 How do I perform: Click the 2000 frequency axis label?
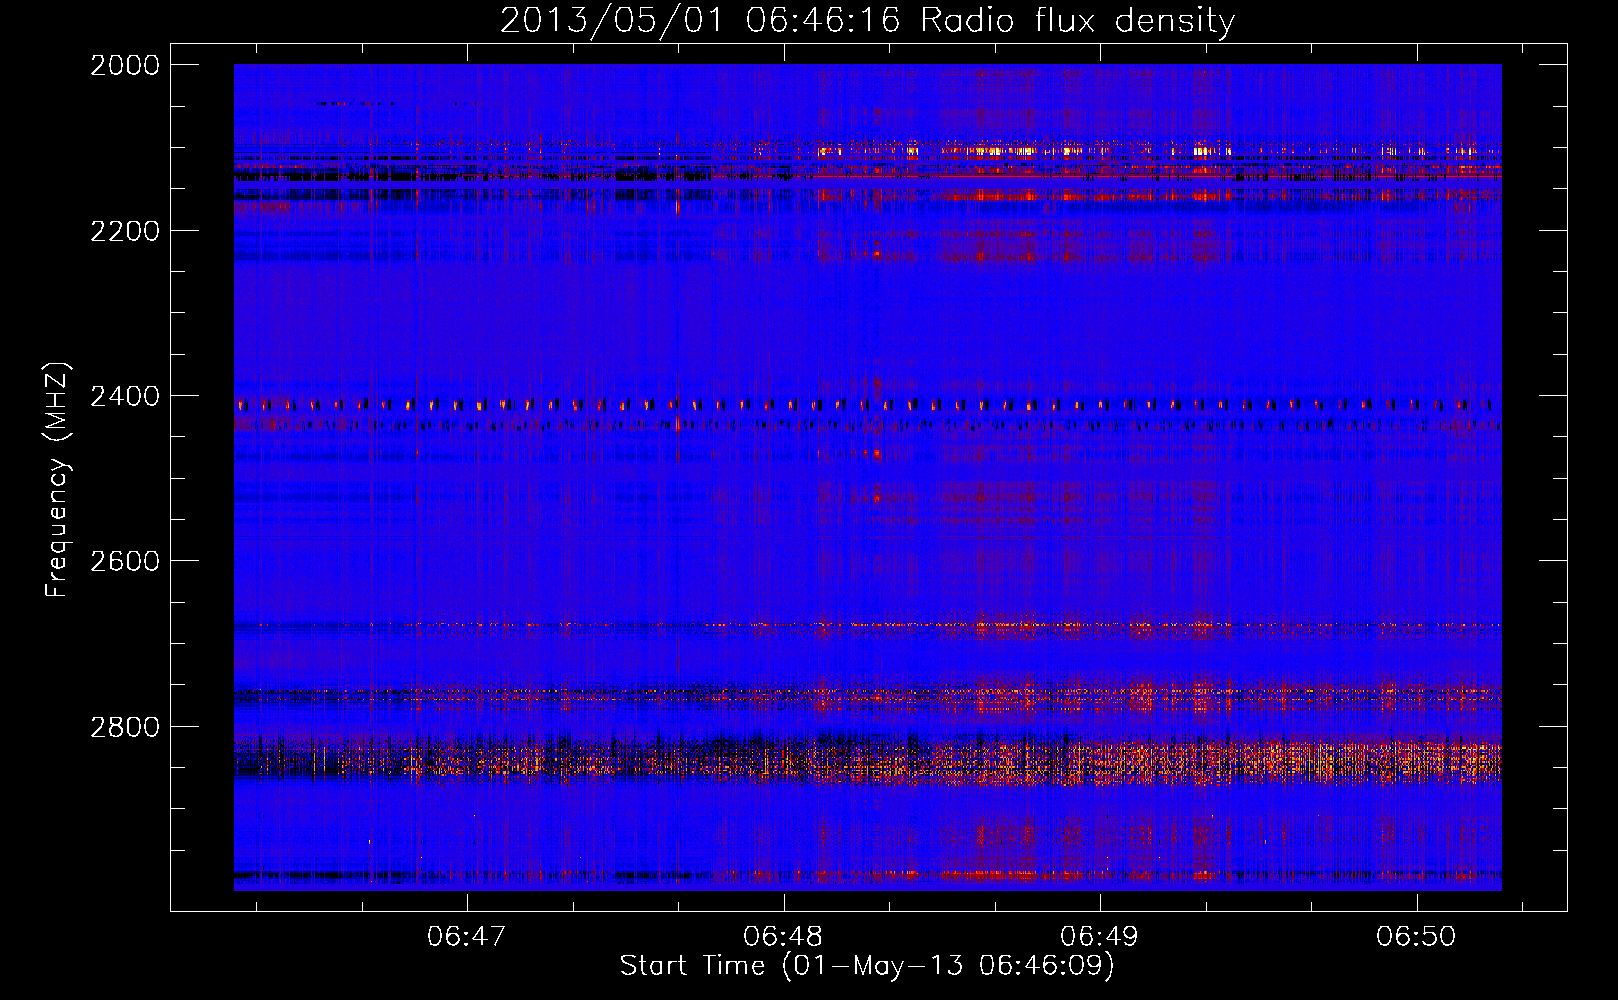125,65
